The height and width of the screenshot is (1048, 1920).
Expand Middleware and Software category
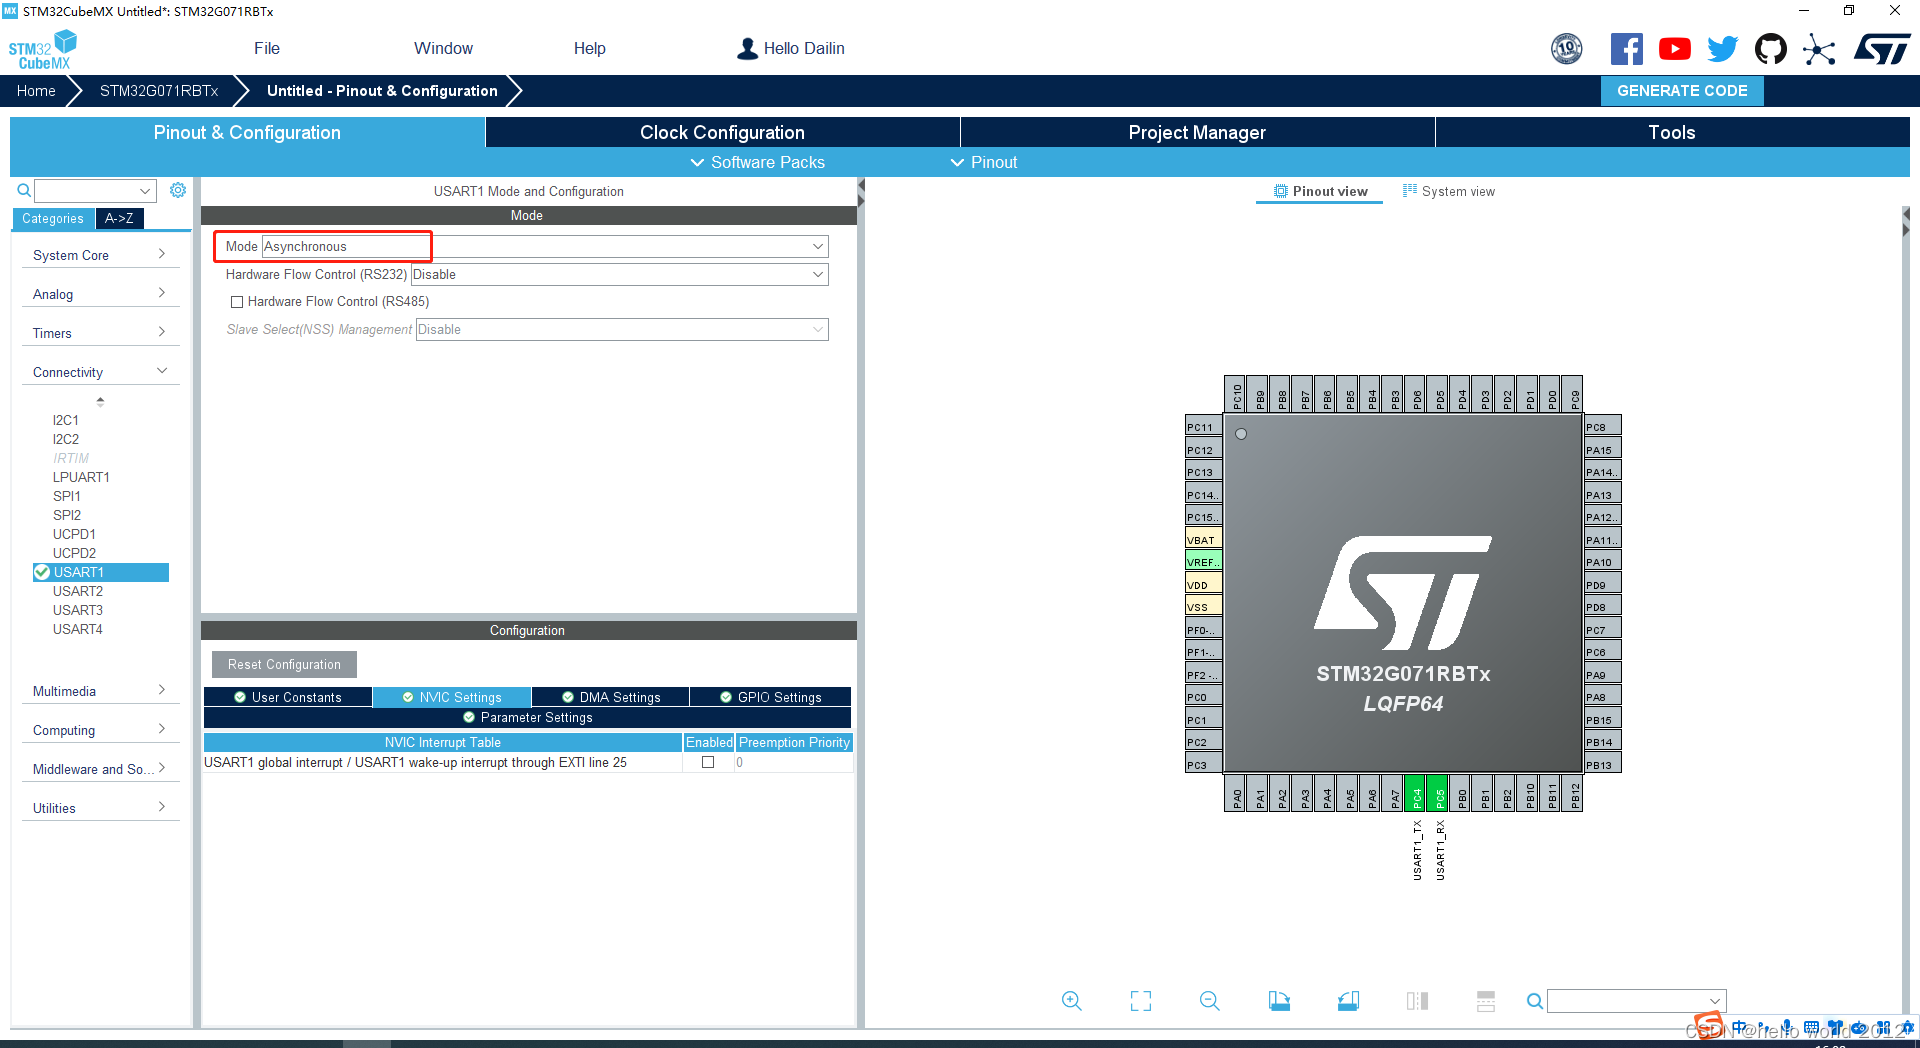(x=99, y=769)
